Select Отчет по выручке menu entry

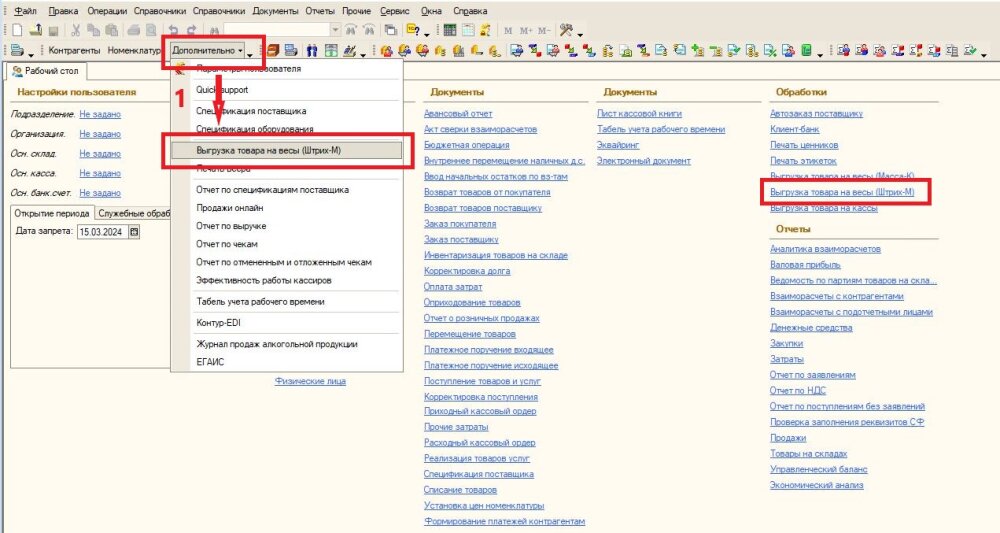click(286, 226)
